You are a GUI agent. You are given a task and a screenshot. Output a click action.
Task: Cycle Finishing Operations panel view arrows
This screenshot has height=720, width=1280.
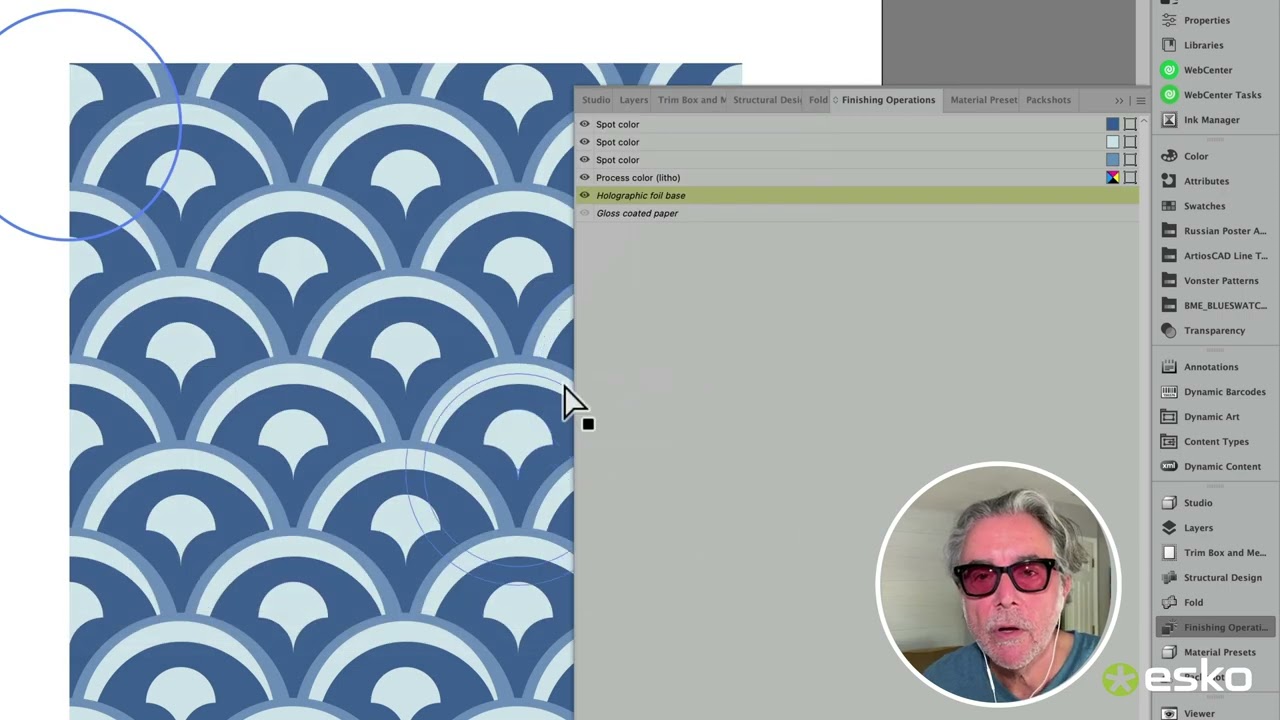pos(834,100)
